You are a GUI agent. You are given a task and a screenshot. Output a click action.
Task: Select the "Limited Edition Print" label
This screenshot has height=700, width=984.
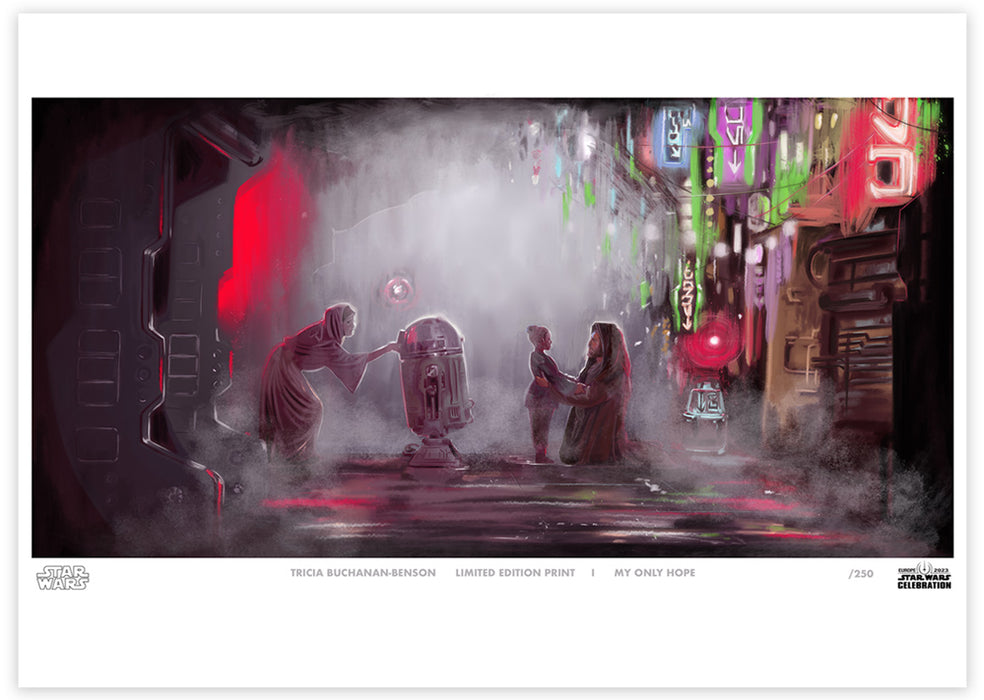click(514, 573)
